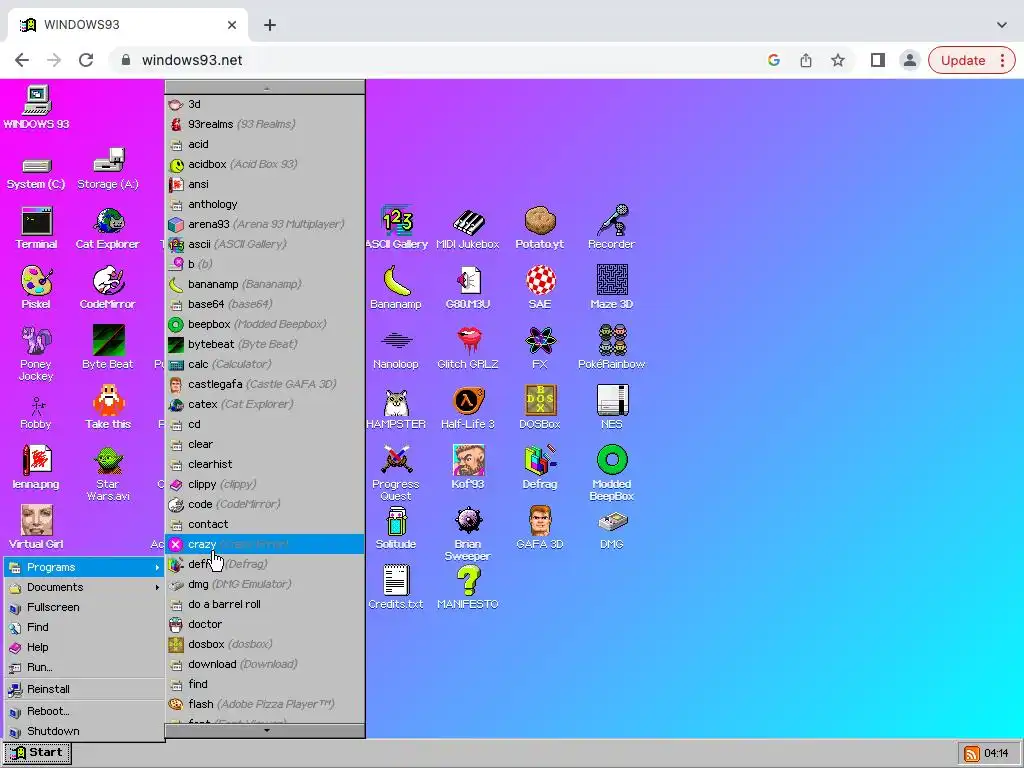The height and width of the screenshot is (768, 1024).
Task: Click the Start button
Action: point(37,753)
